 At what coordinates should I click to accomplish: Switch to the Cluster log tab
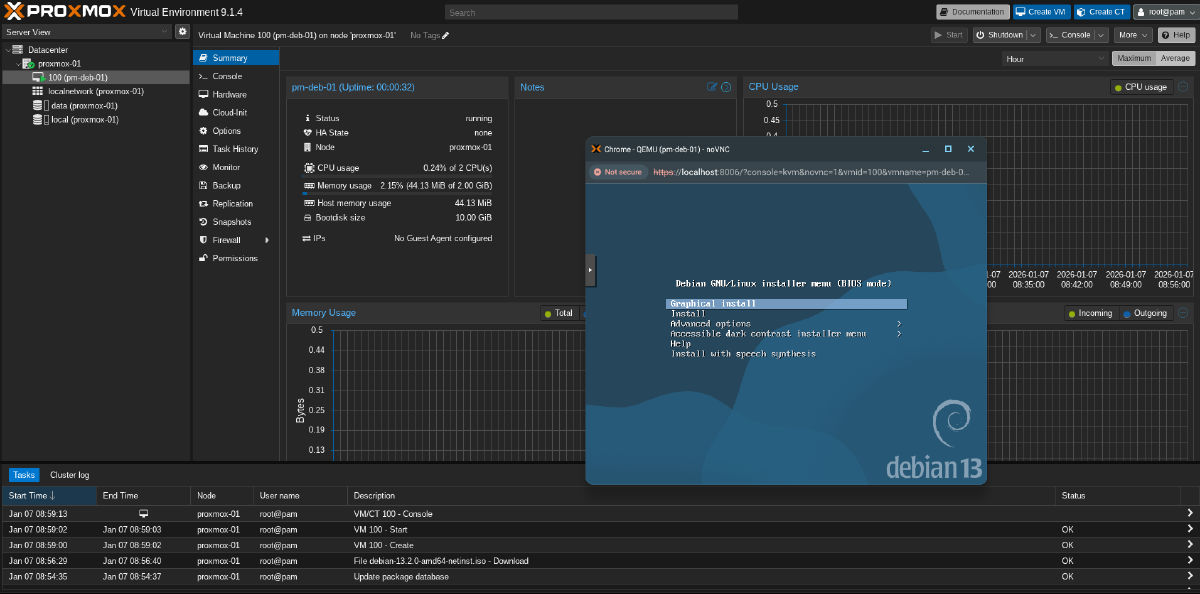pos(69,475)
